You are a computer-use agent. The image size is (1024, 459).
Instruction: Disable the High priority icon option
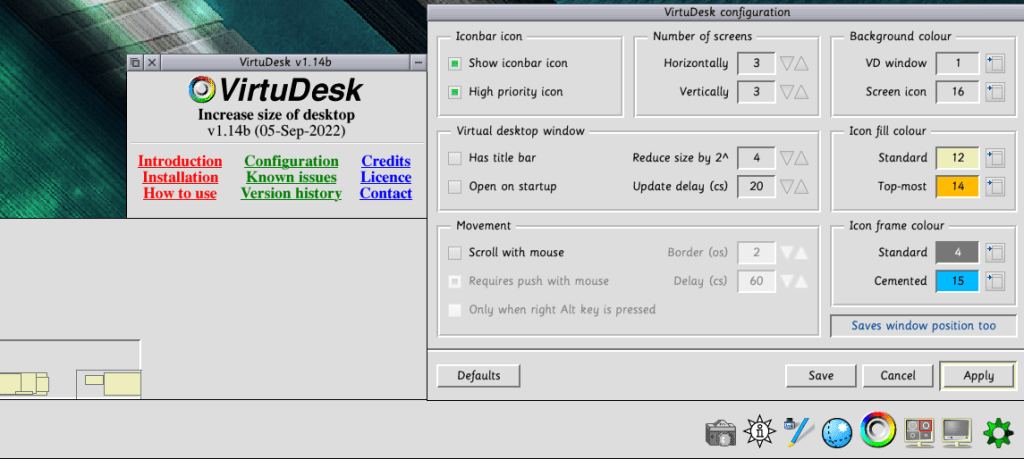tap(455, 92)
